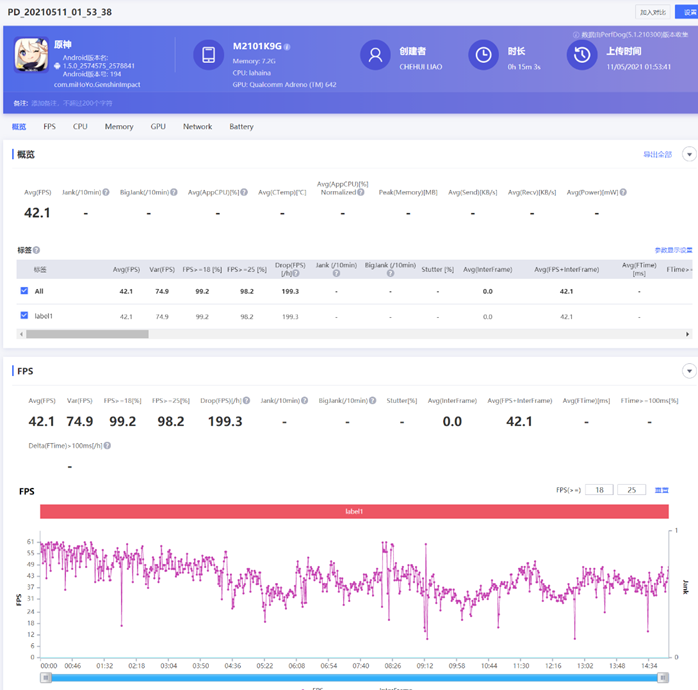
Task: Toggle the All row checkbox
Action: 25,291
